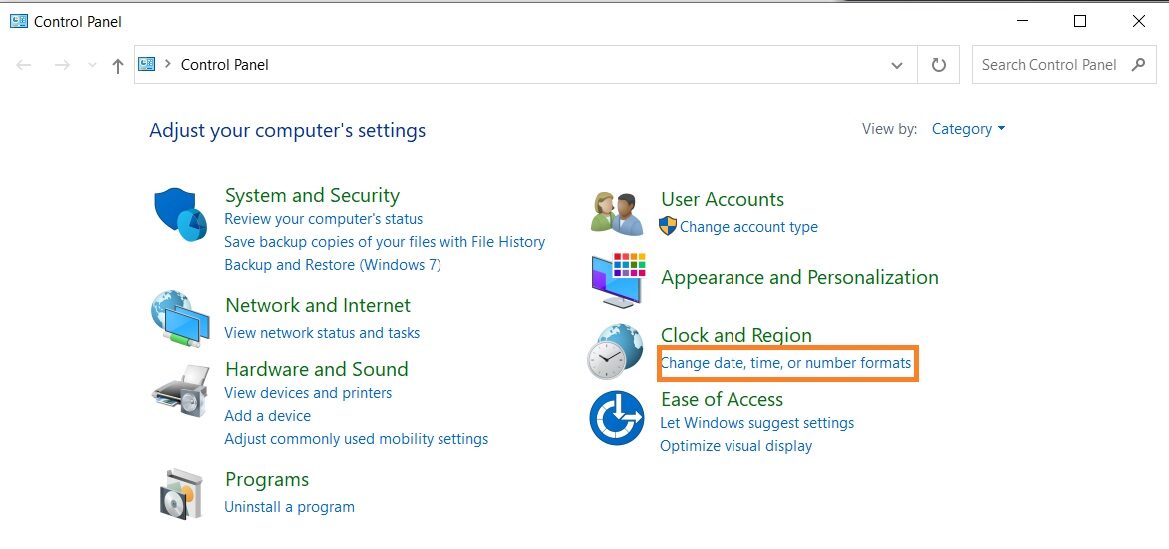Open Change account type link
The height and width of the screenshot is (549, 1169).
click(x=749, y=227)
